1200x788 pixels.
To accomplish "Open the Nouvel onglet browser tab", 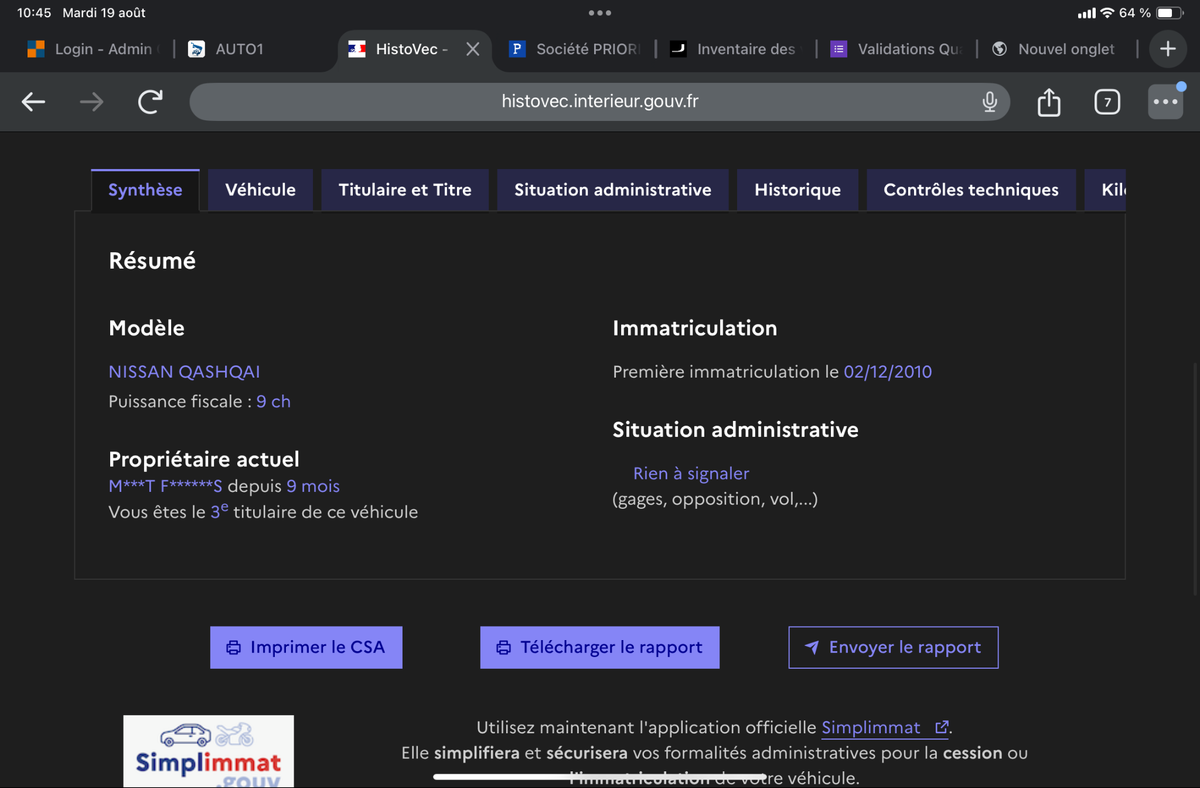I will pos(1055,49).
